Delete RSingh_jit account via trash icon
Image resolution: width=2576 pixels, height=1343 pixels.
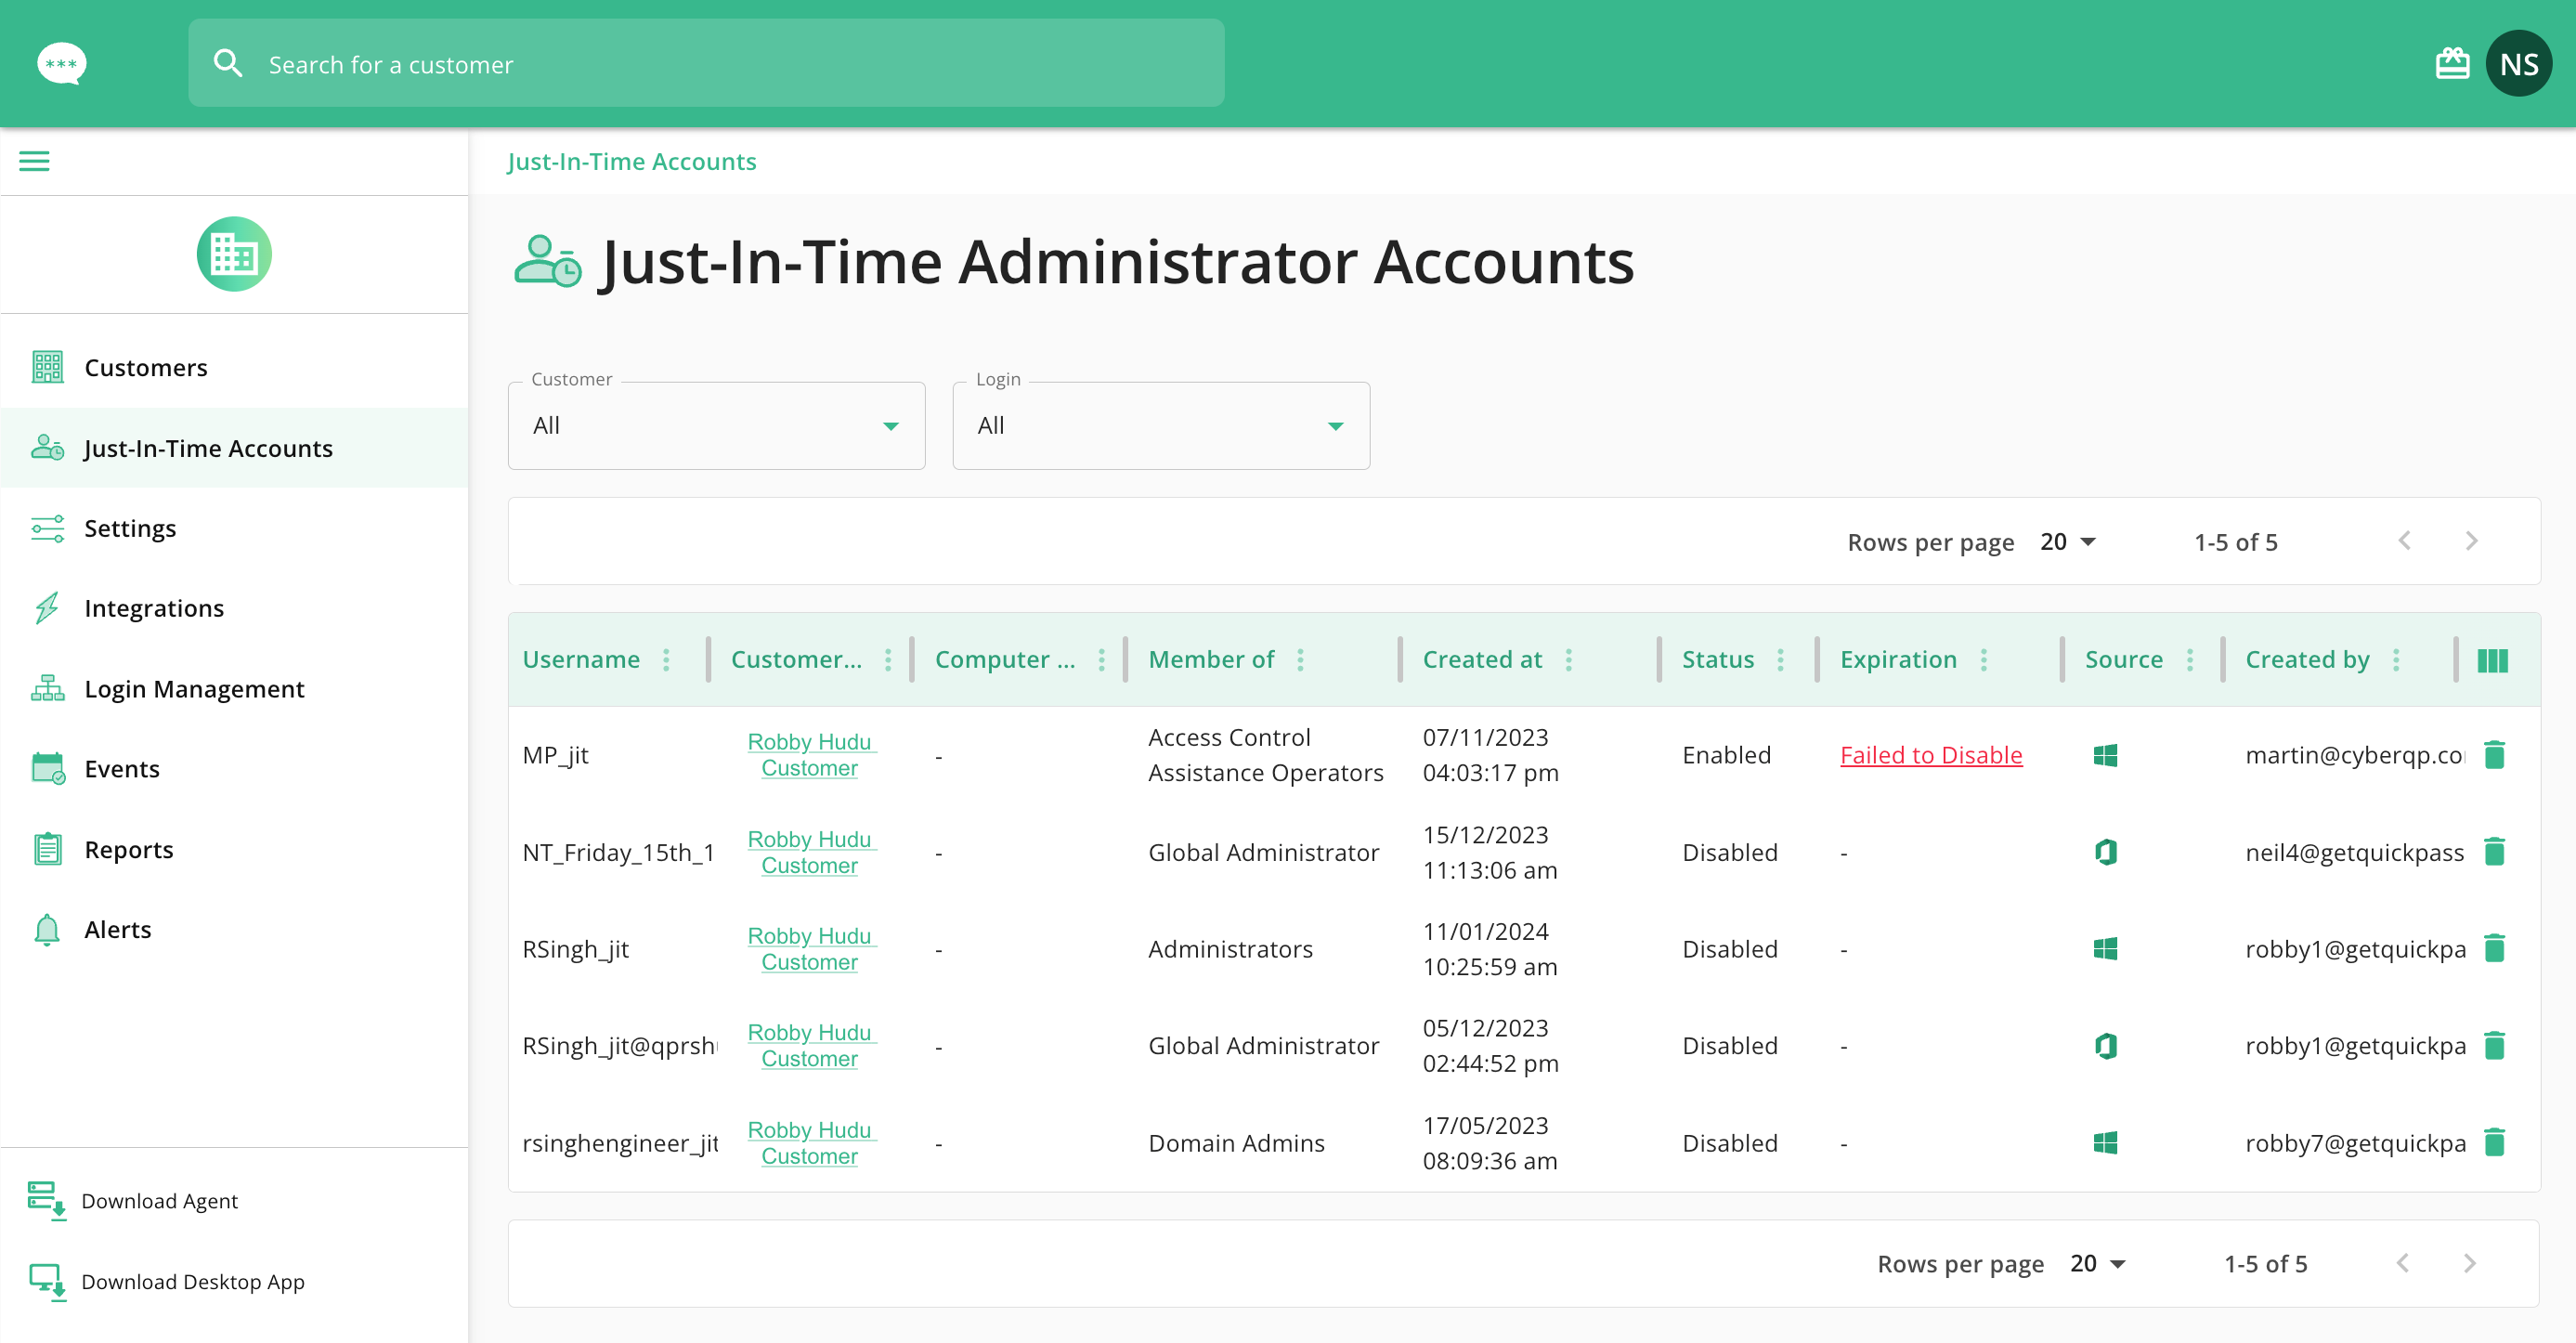tap(2494, 948)
